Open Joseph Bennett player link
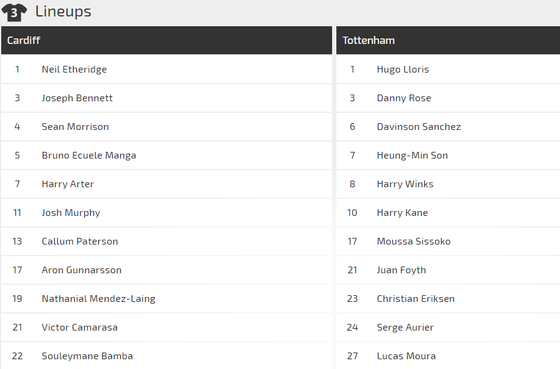 pyautogui.click(x=77, y=98)
